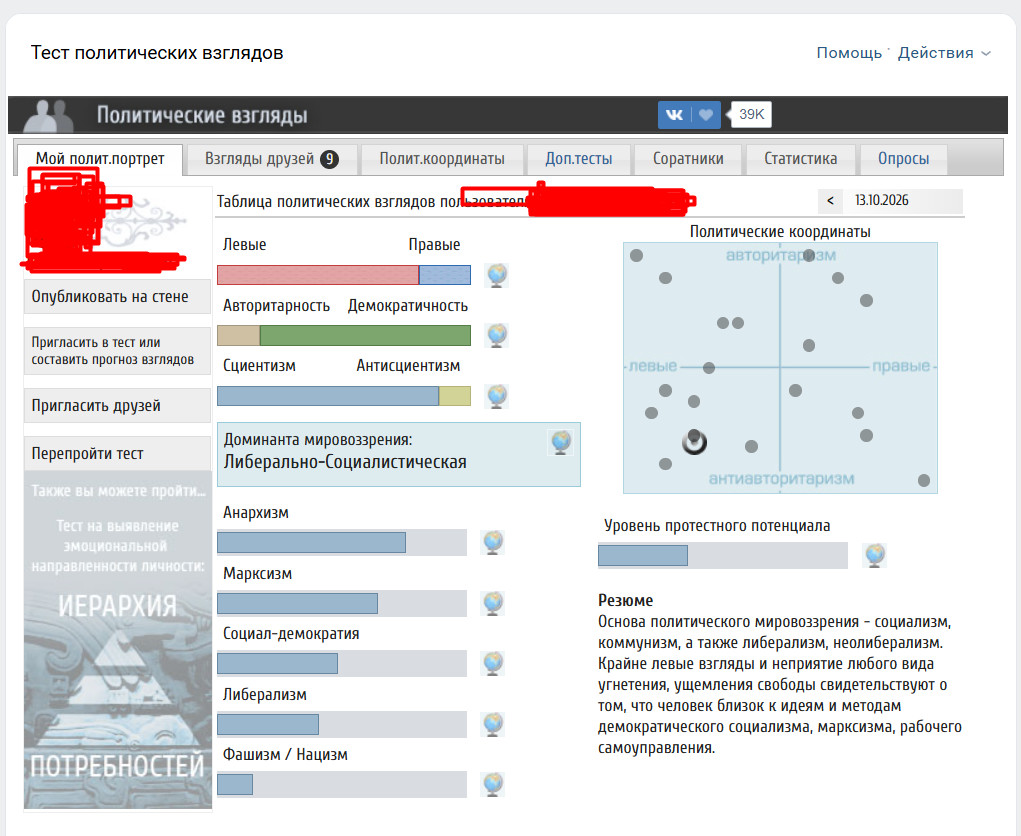This screenshot has width=1021, height=836.
Task: Click the 39K likes counter
Action: (751, 115)
